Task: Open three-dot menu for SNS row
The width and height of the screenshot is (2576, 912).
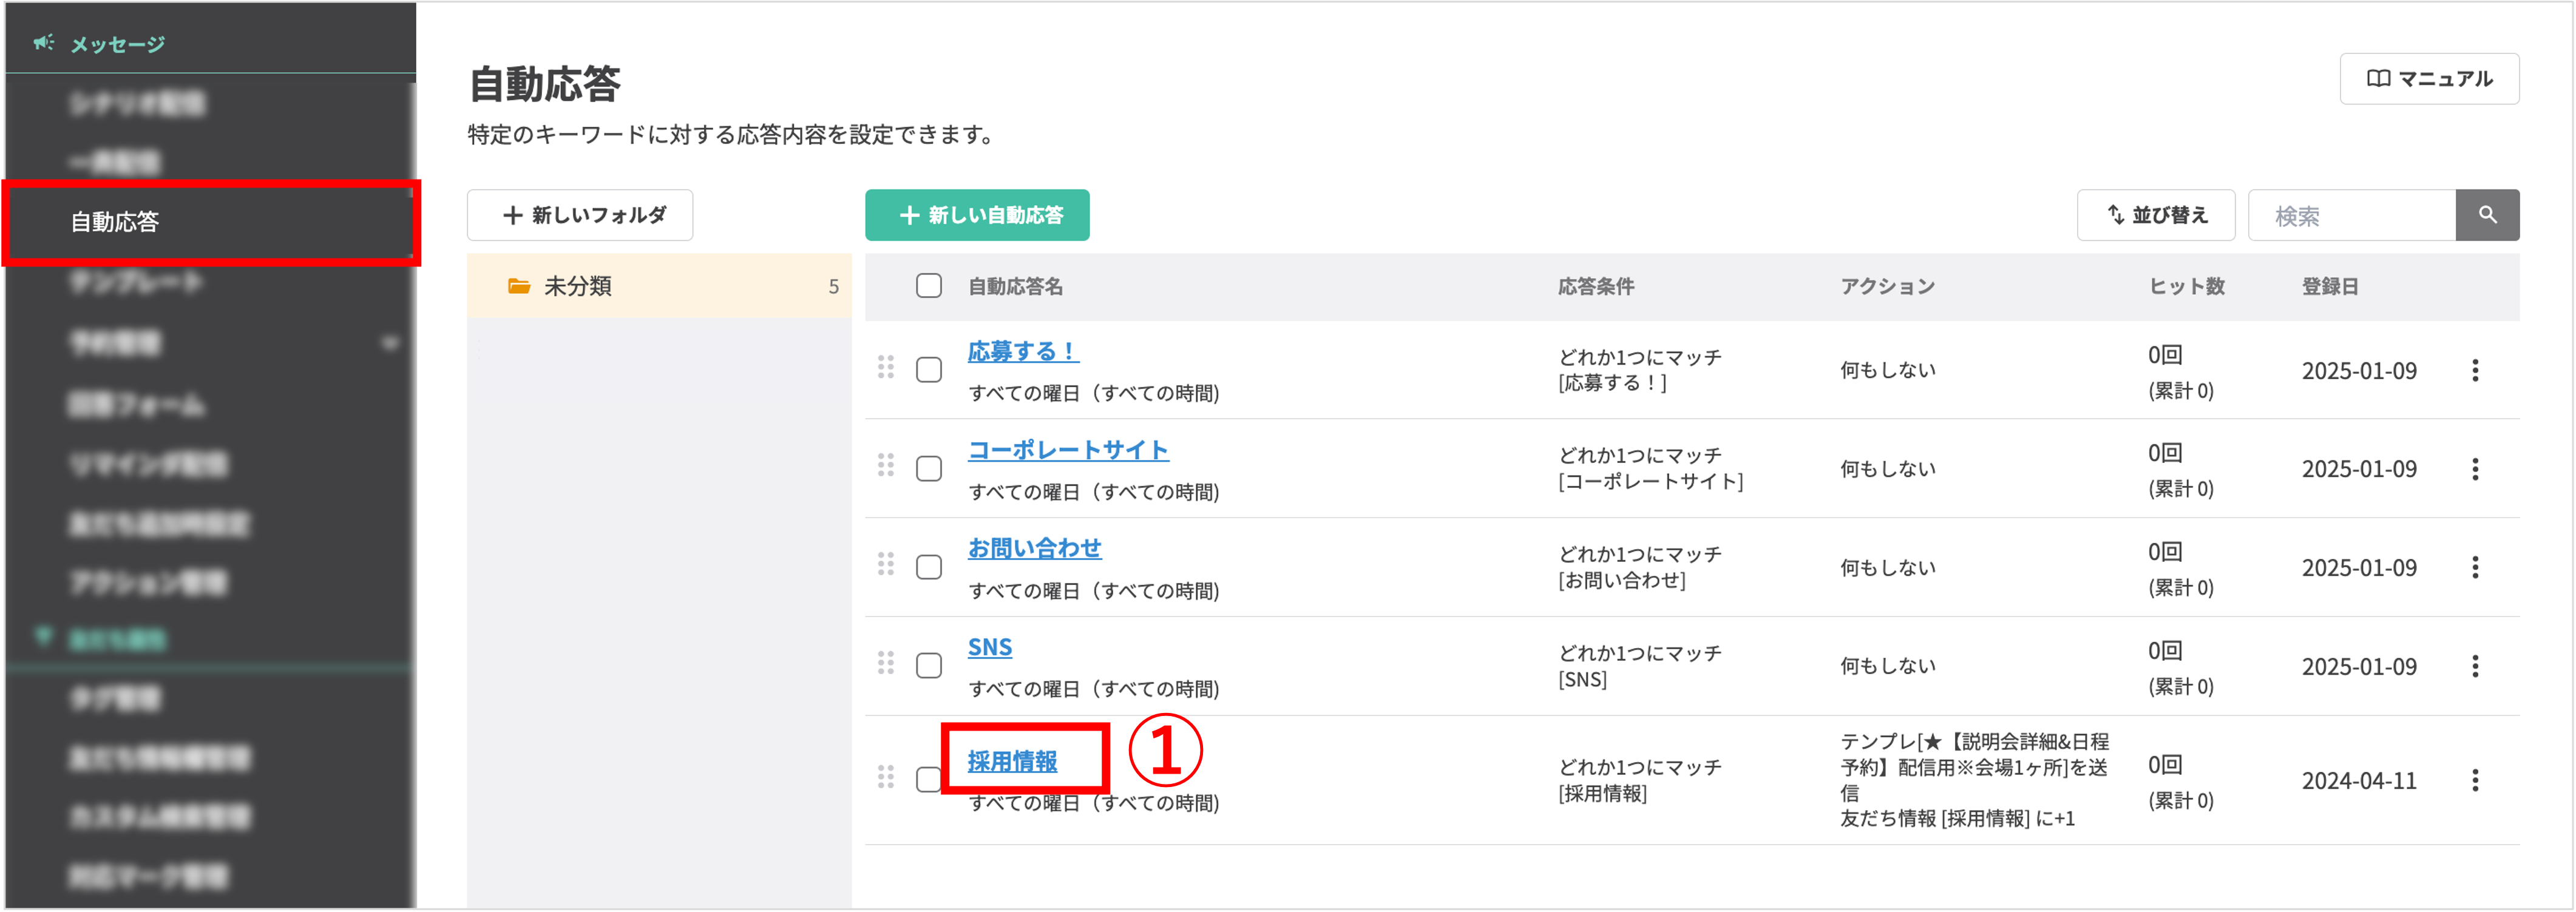Action: point(2475,666)
